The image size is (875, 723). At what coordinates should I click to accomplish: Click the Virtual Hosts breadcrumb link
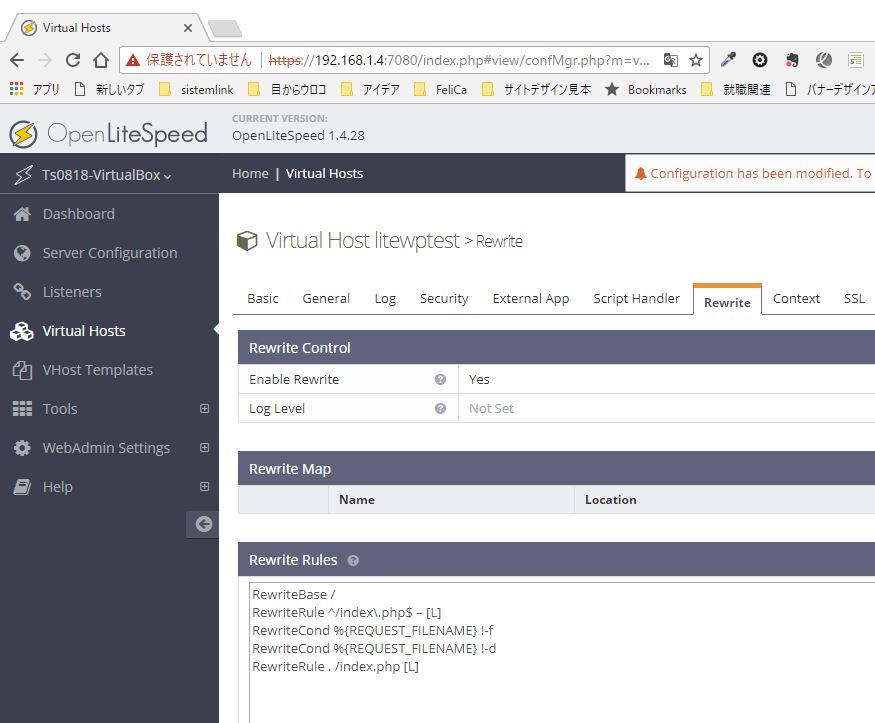[x=324, y=173]
